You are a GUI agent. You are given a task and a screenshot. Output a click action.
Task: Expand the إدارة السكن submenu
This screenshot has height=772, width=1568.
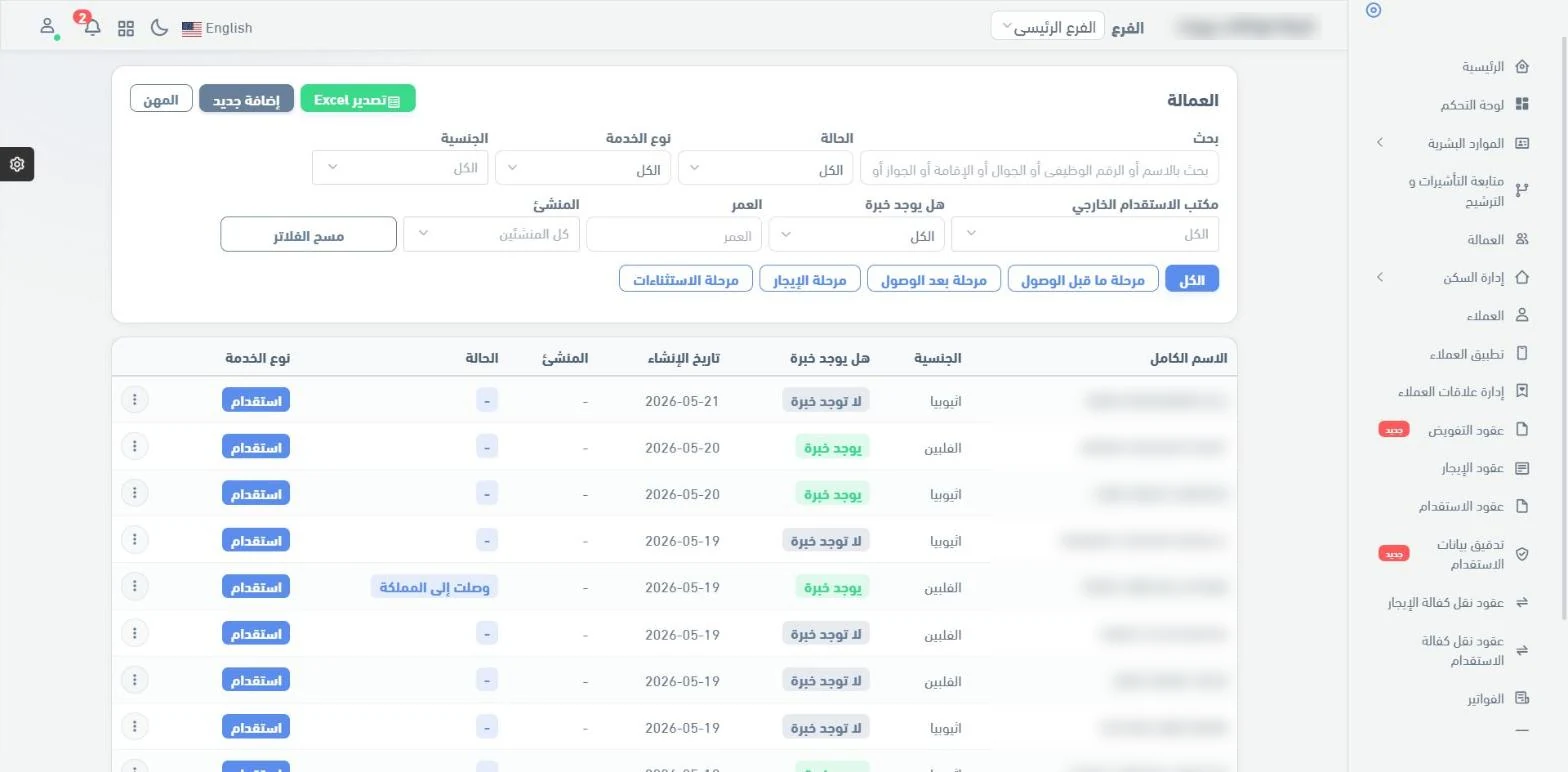(x=1380, y=277)
